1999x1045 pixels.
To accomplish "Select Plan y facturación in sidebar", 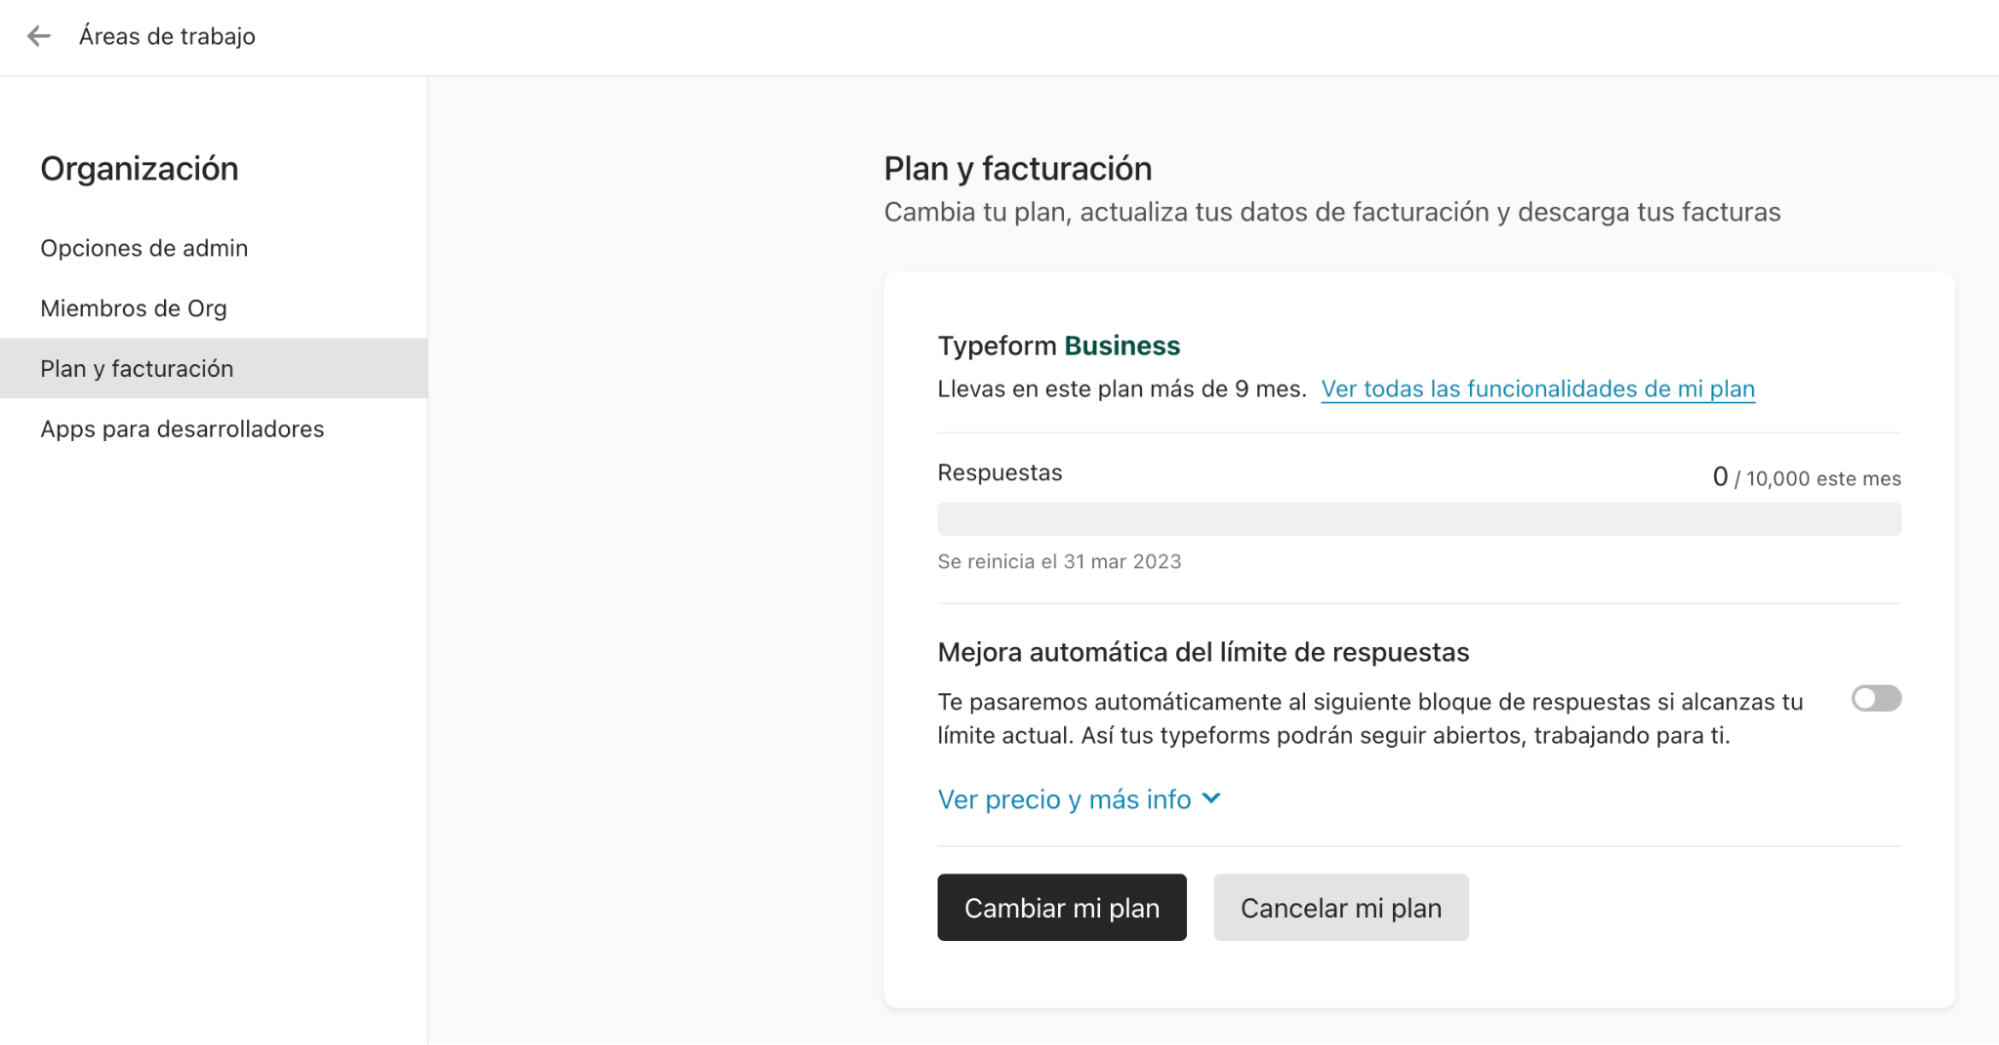I will coord(137,369).
